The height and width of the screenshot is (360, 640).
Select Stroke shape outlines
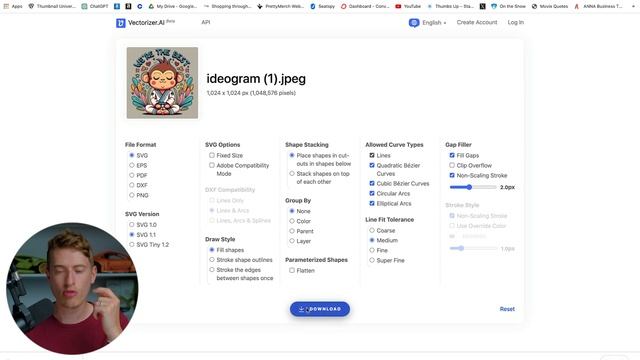tap(212, 260)
